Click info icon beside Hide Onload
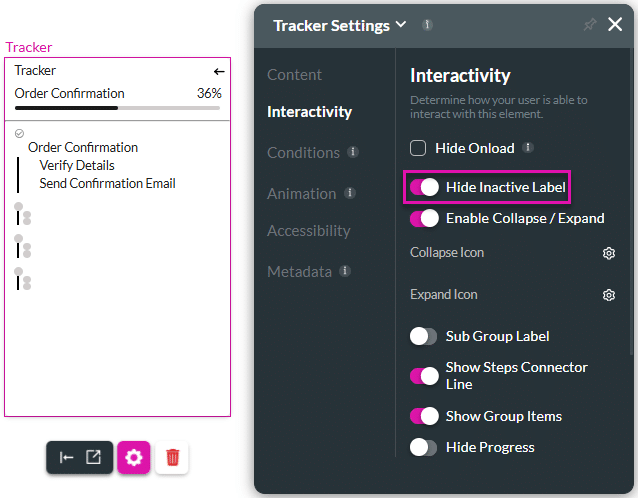This screenshot has width=638, height=498. point(528,147)
